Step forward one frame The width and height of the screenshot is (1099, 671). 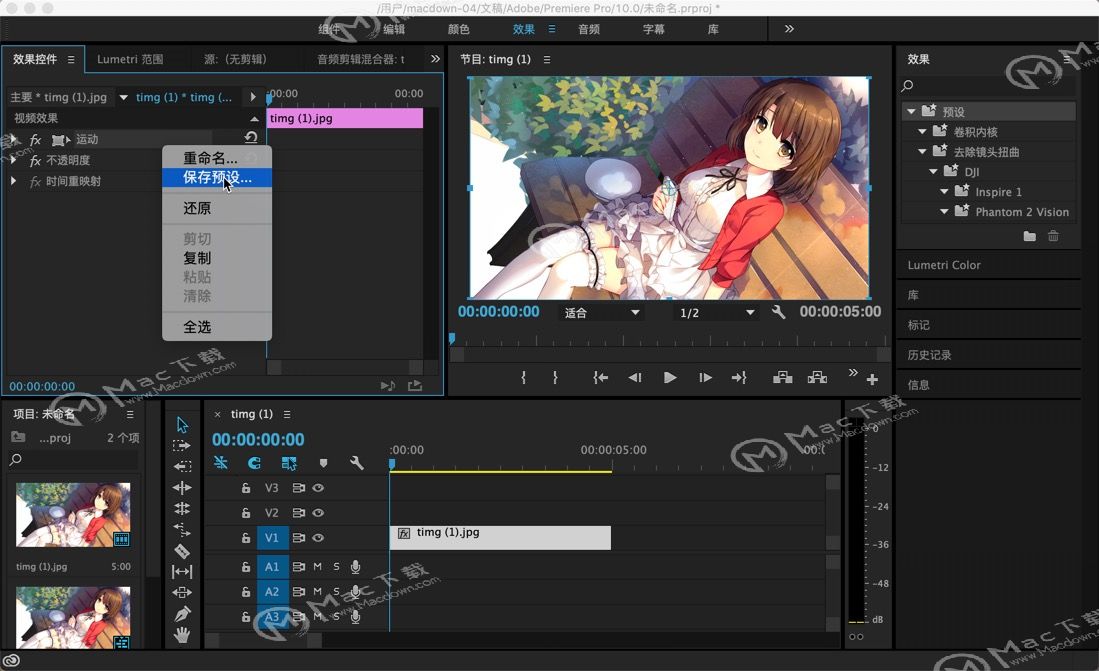point(705,378)
